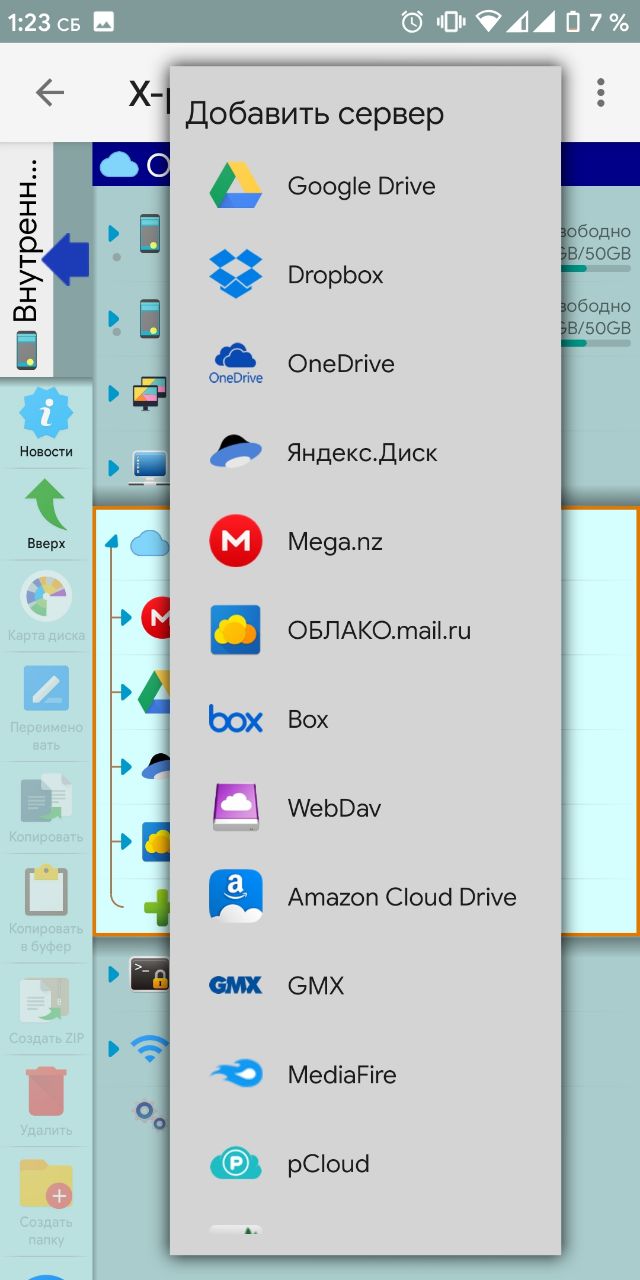Tap the Dropbox box logo icon
640x1280 pixels.
(x=236, y=275)
